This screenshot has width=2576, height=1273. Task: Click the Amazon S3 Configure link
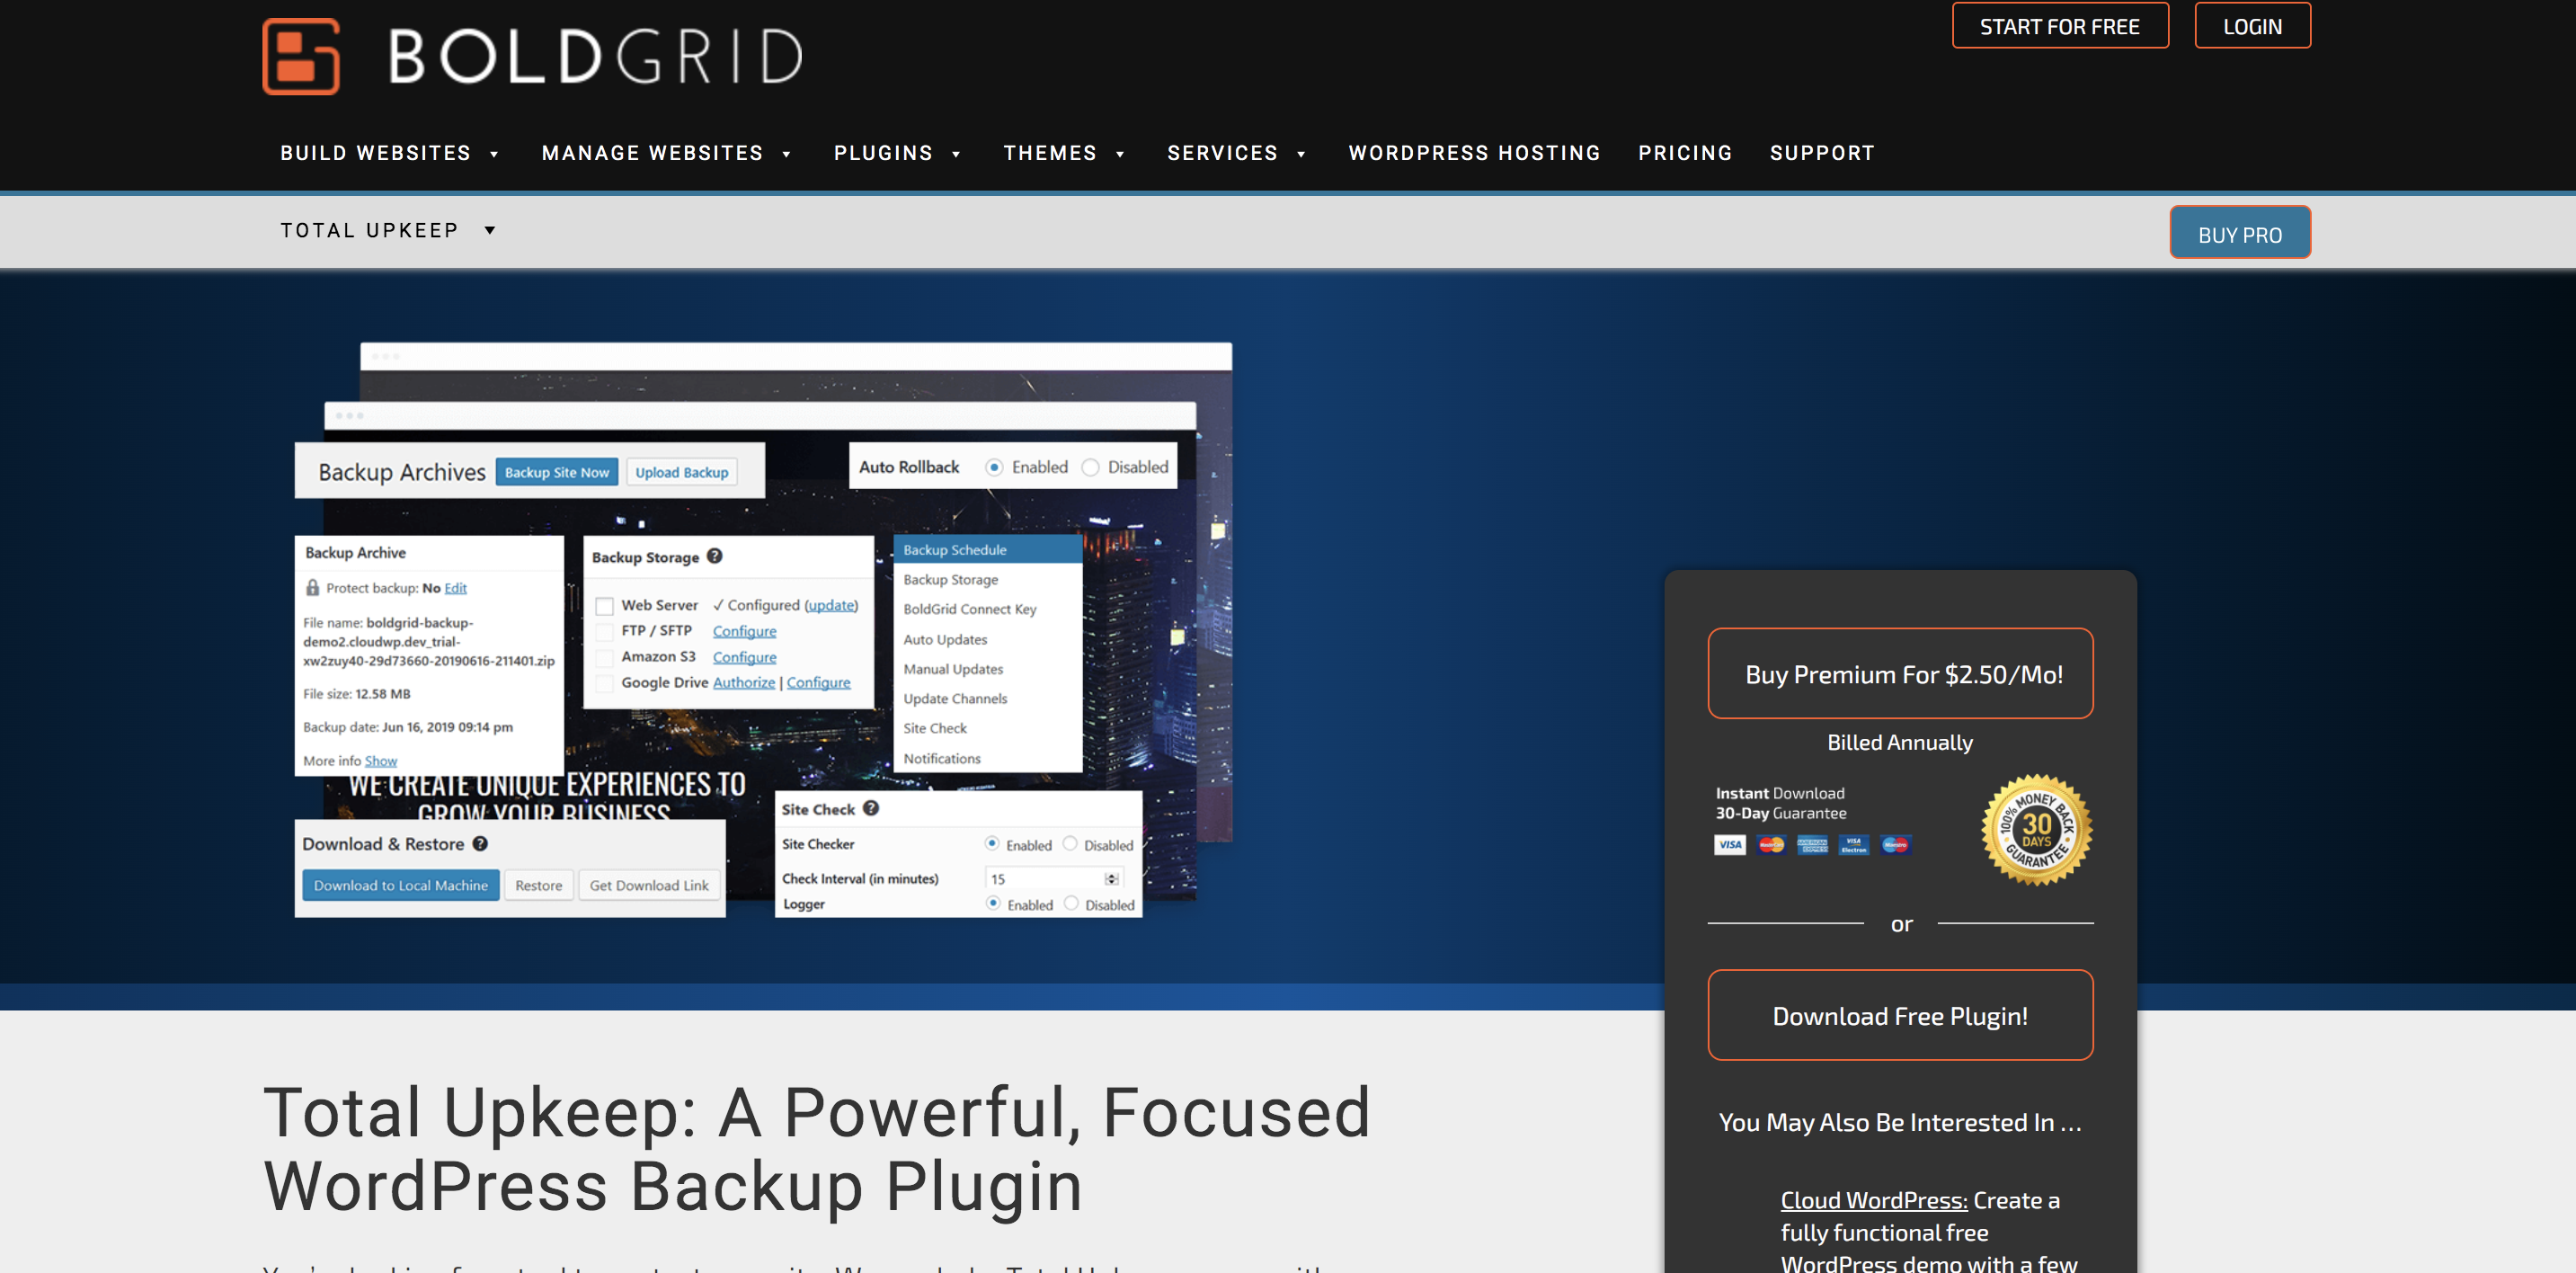(x=744, y=654)
